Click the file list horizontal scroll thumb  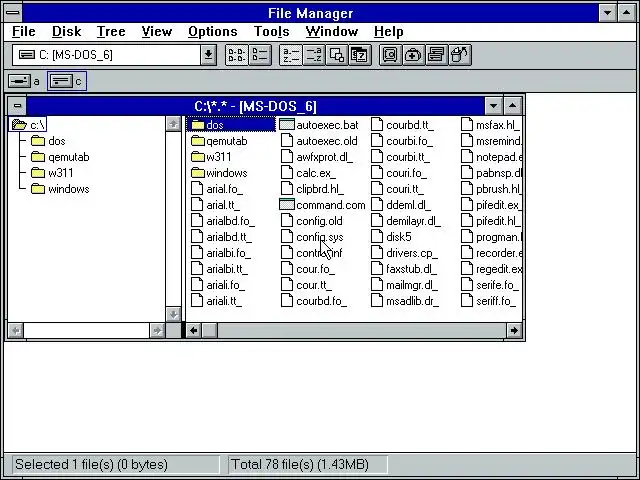(x=210, y=330)
